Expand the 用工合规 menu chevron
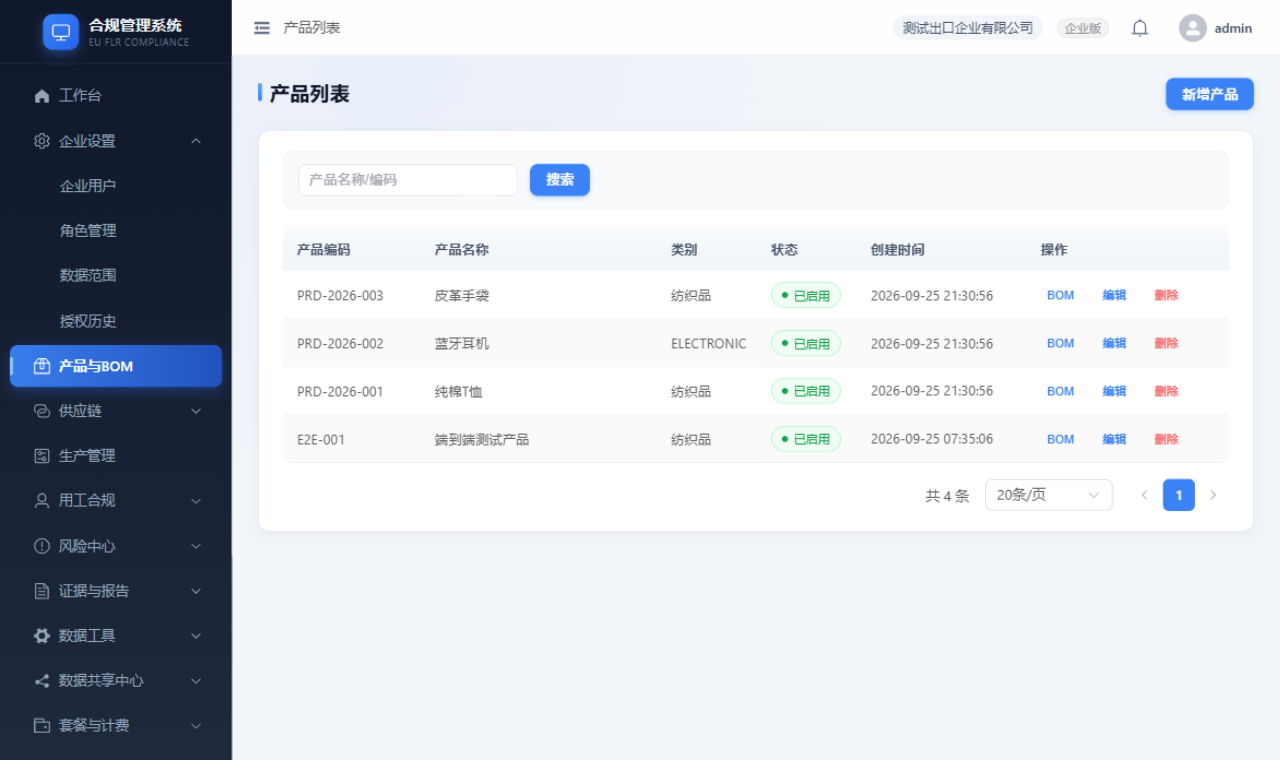 coord(196,501)
